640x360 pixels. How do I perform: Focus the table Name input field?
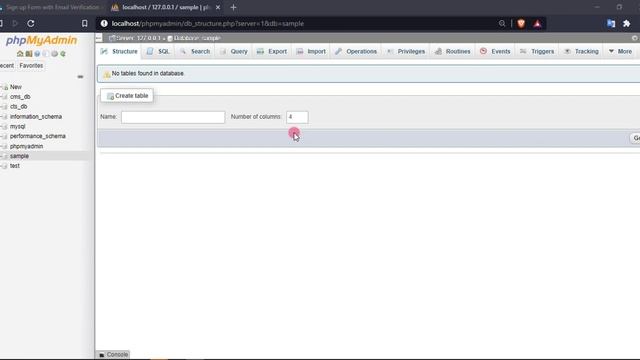(x=173, y=117)
